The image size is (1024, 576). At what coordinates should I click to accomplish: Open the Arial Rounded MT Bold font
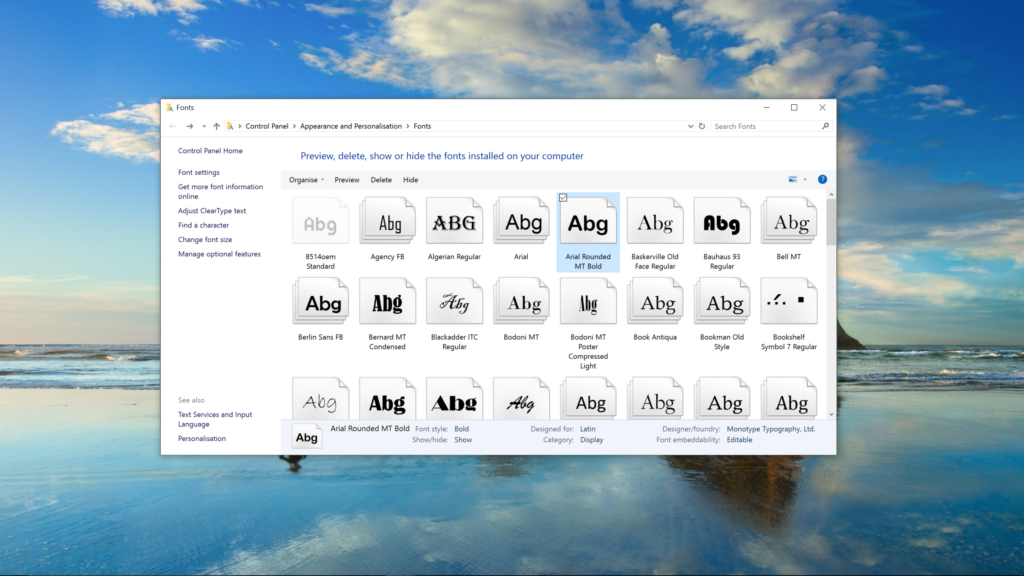click(588, 220)
